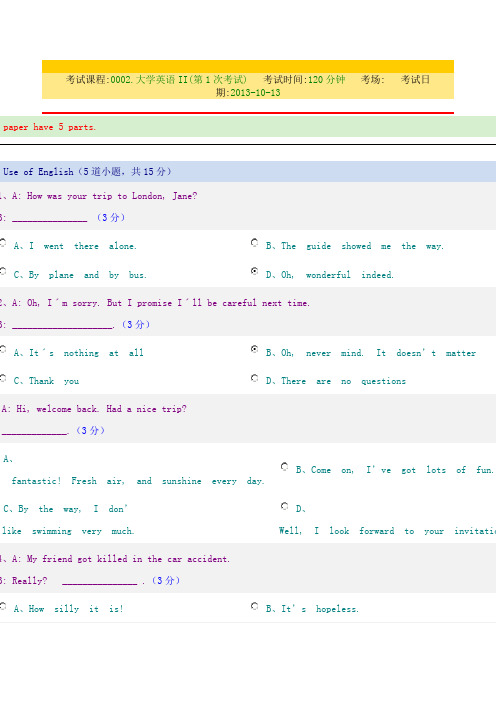Click the 'By the way, I don't' answer text

point(65,509)
